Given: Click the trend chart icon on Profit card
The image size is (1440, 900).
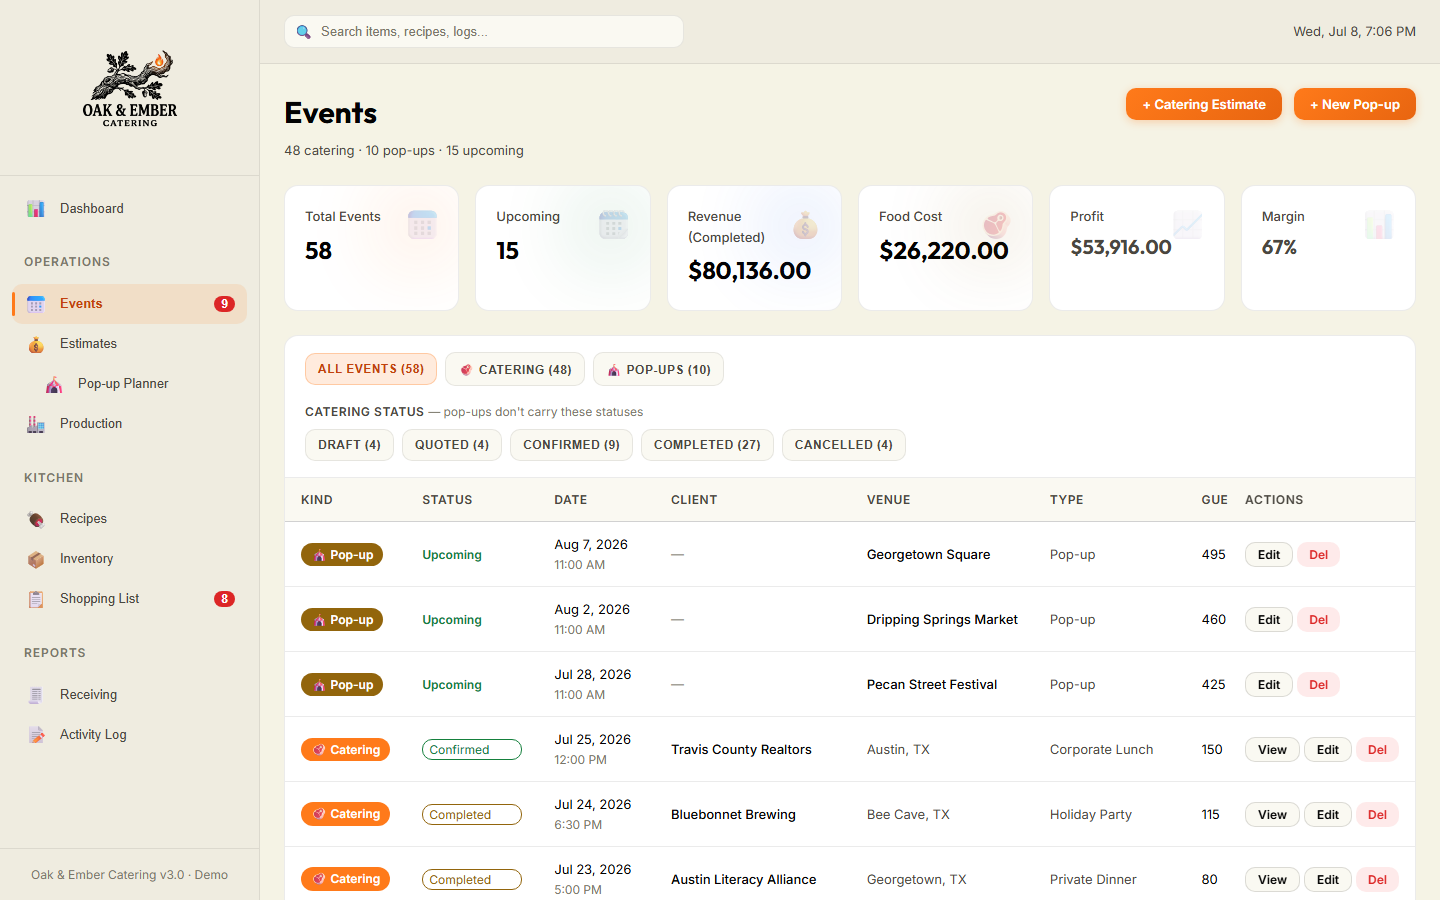Looking at the screenshot, I should click(x=1187, y=224).
